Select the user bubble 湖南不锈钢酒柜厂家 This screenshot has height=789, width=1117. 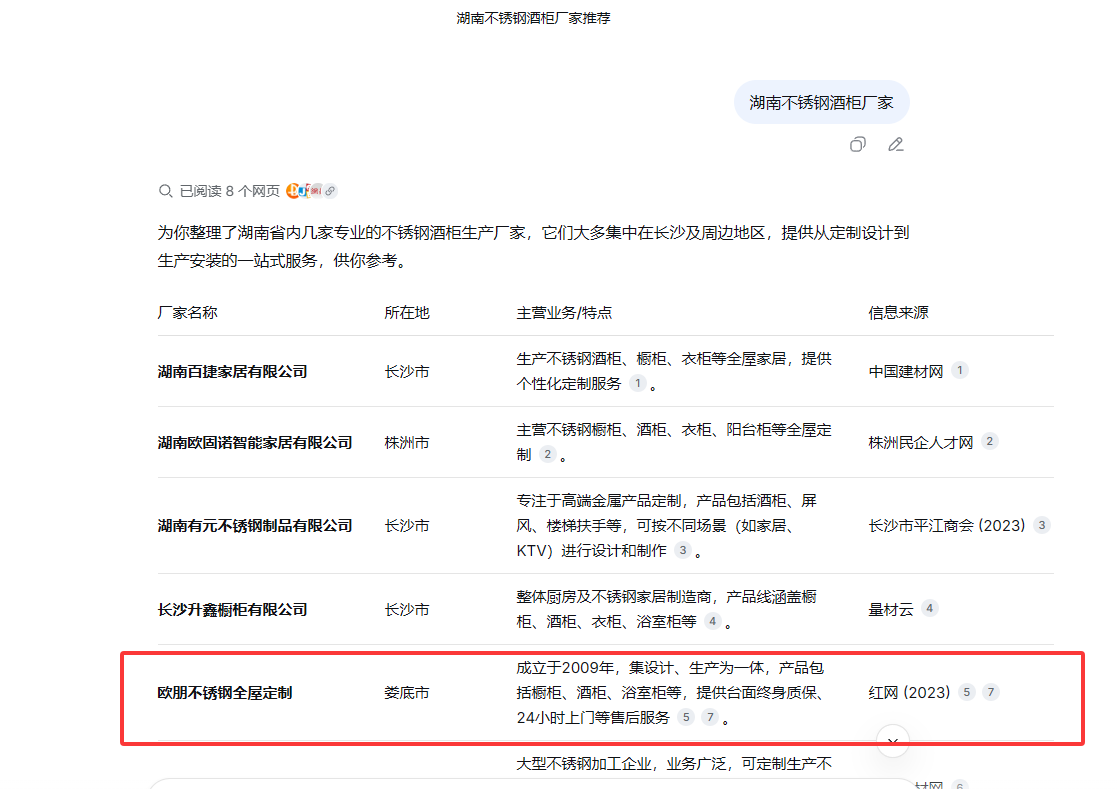(x=821, y=103)
